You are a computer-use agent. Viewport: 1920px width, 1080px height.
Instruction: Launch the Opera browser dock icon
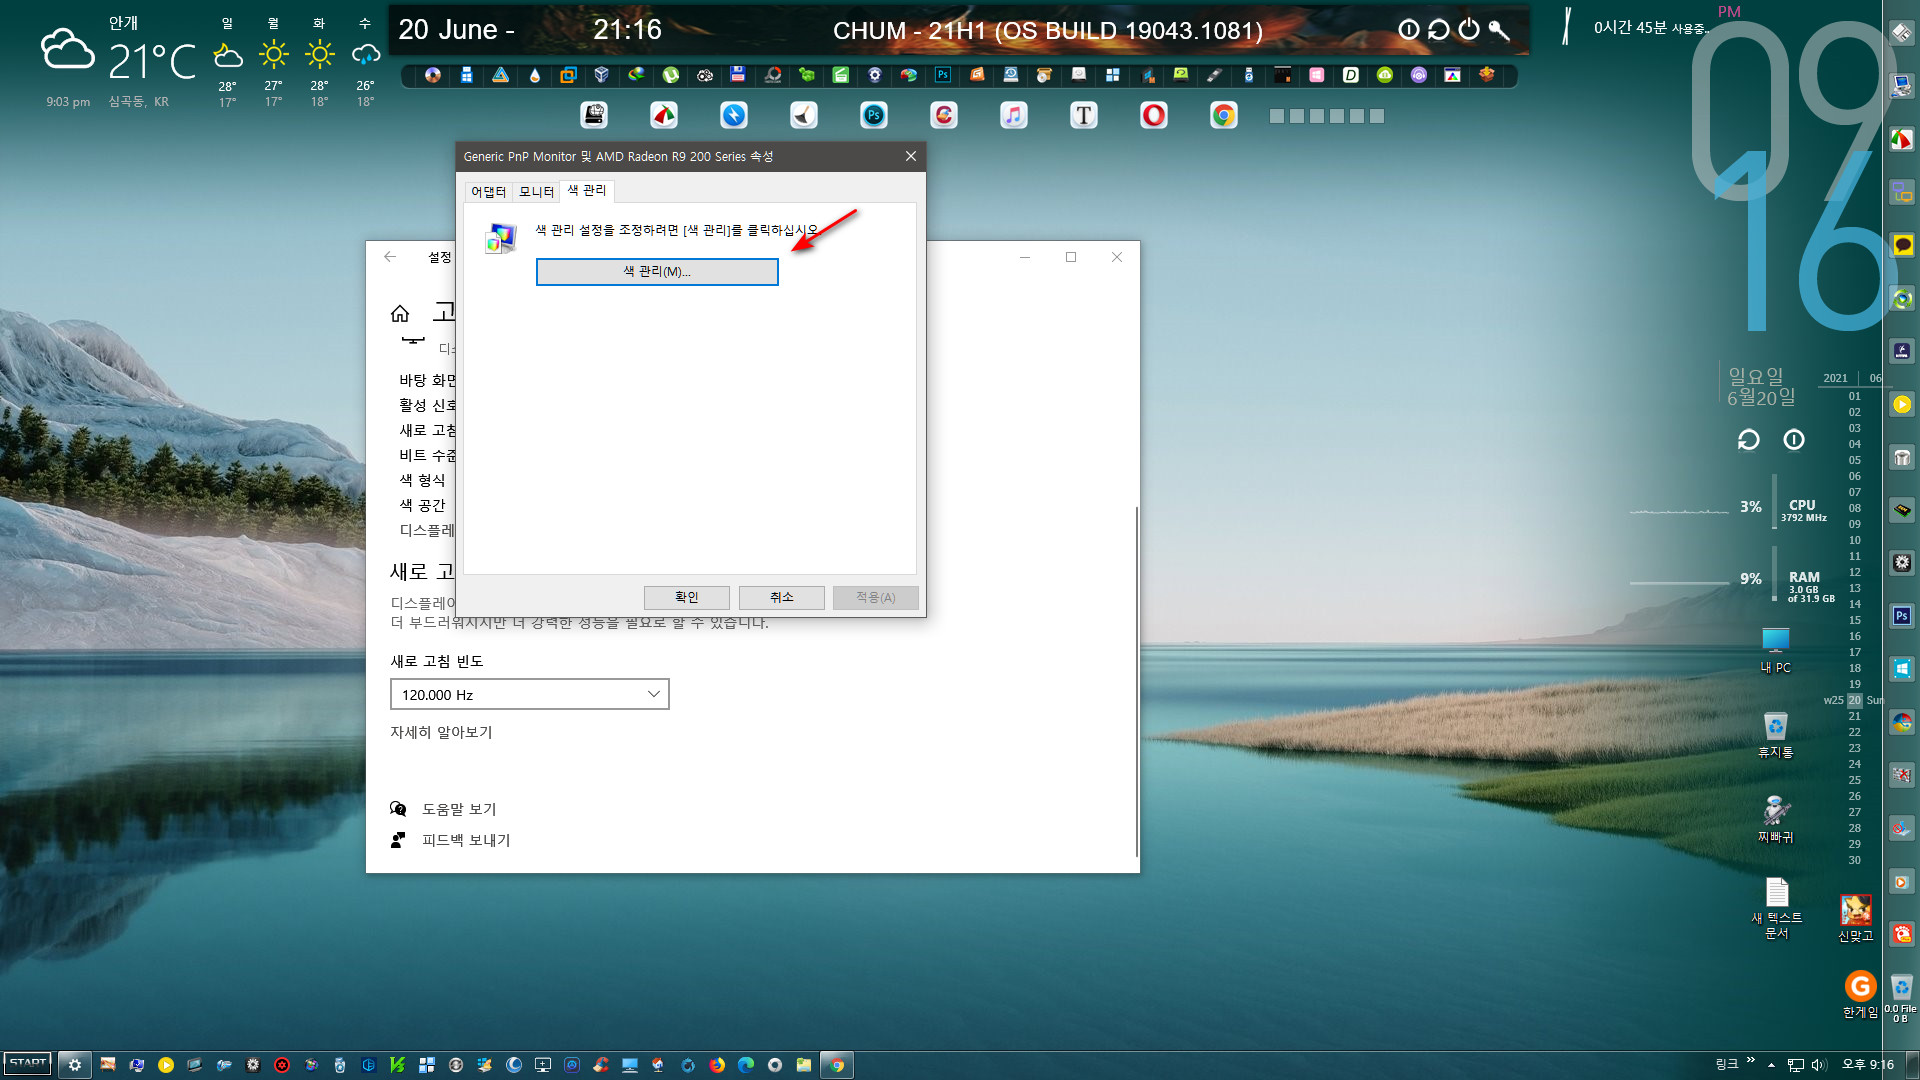1154,116
